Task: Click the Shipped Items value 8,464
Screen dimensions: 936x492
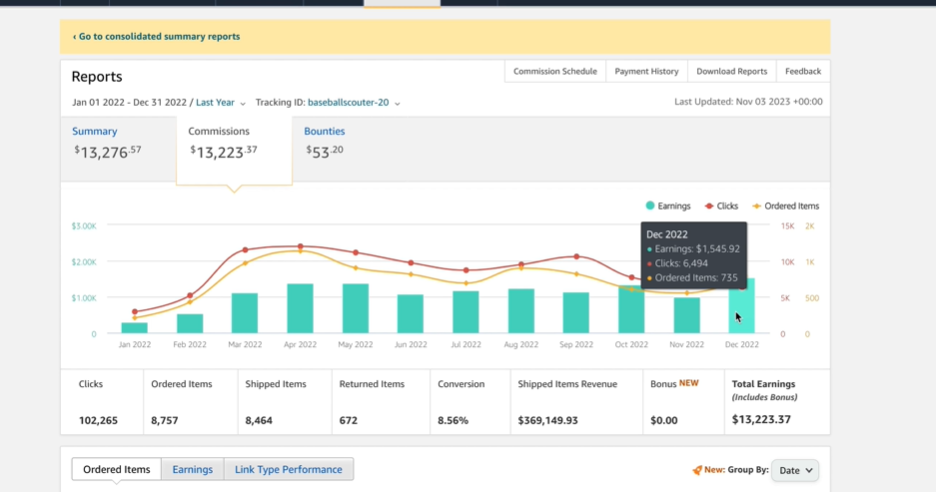Action: (x=259, y=420)
